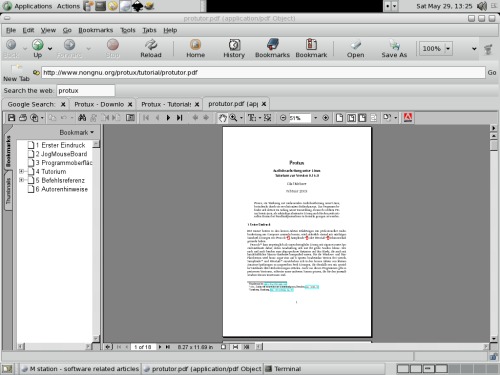Viewport: 500px width, 375px height.
Task: Switch to the Protux - Download tab
Action: [99, 104]
